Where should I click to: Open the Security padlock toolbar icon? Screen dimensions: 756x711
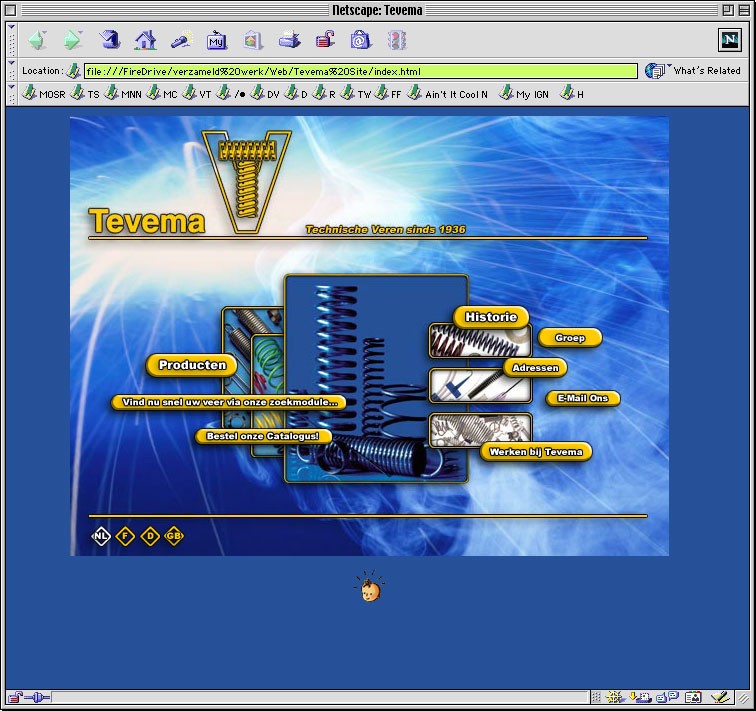point(325,40)
